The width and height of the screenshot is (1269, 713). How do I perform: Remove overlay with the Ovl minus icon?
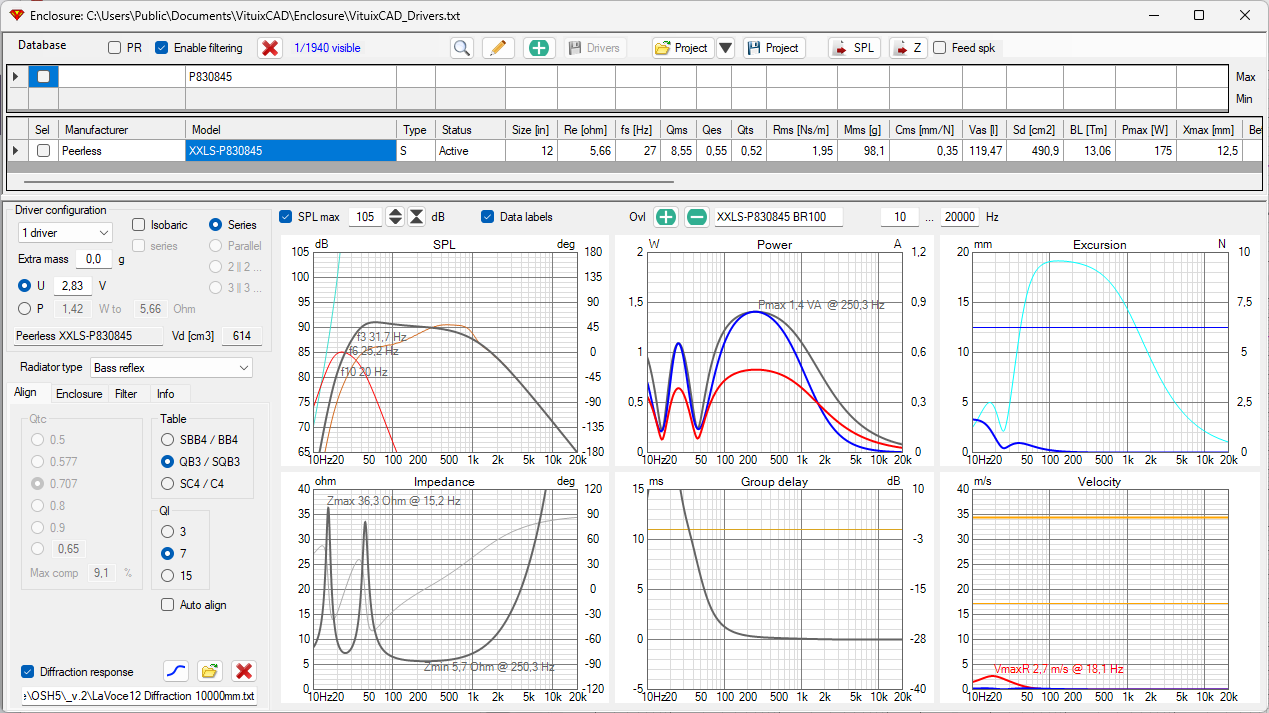(697, 217)
